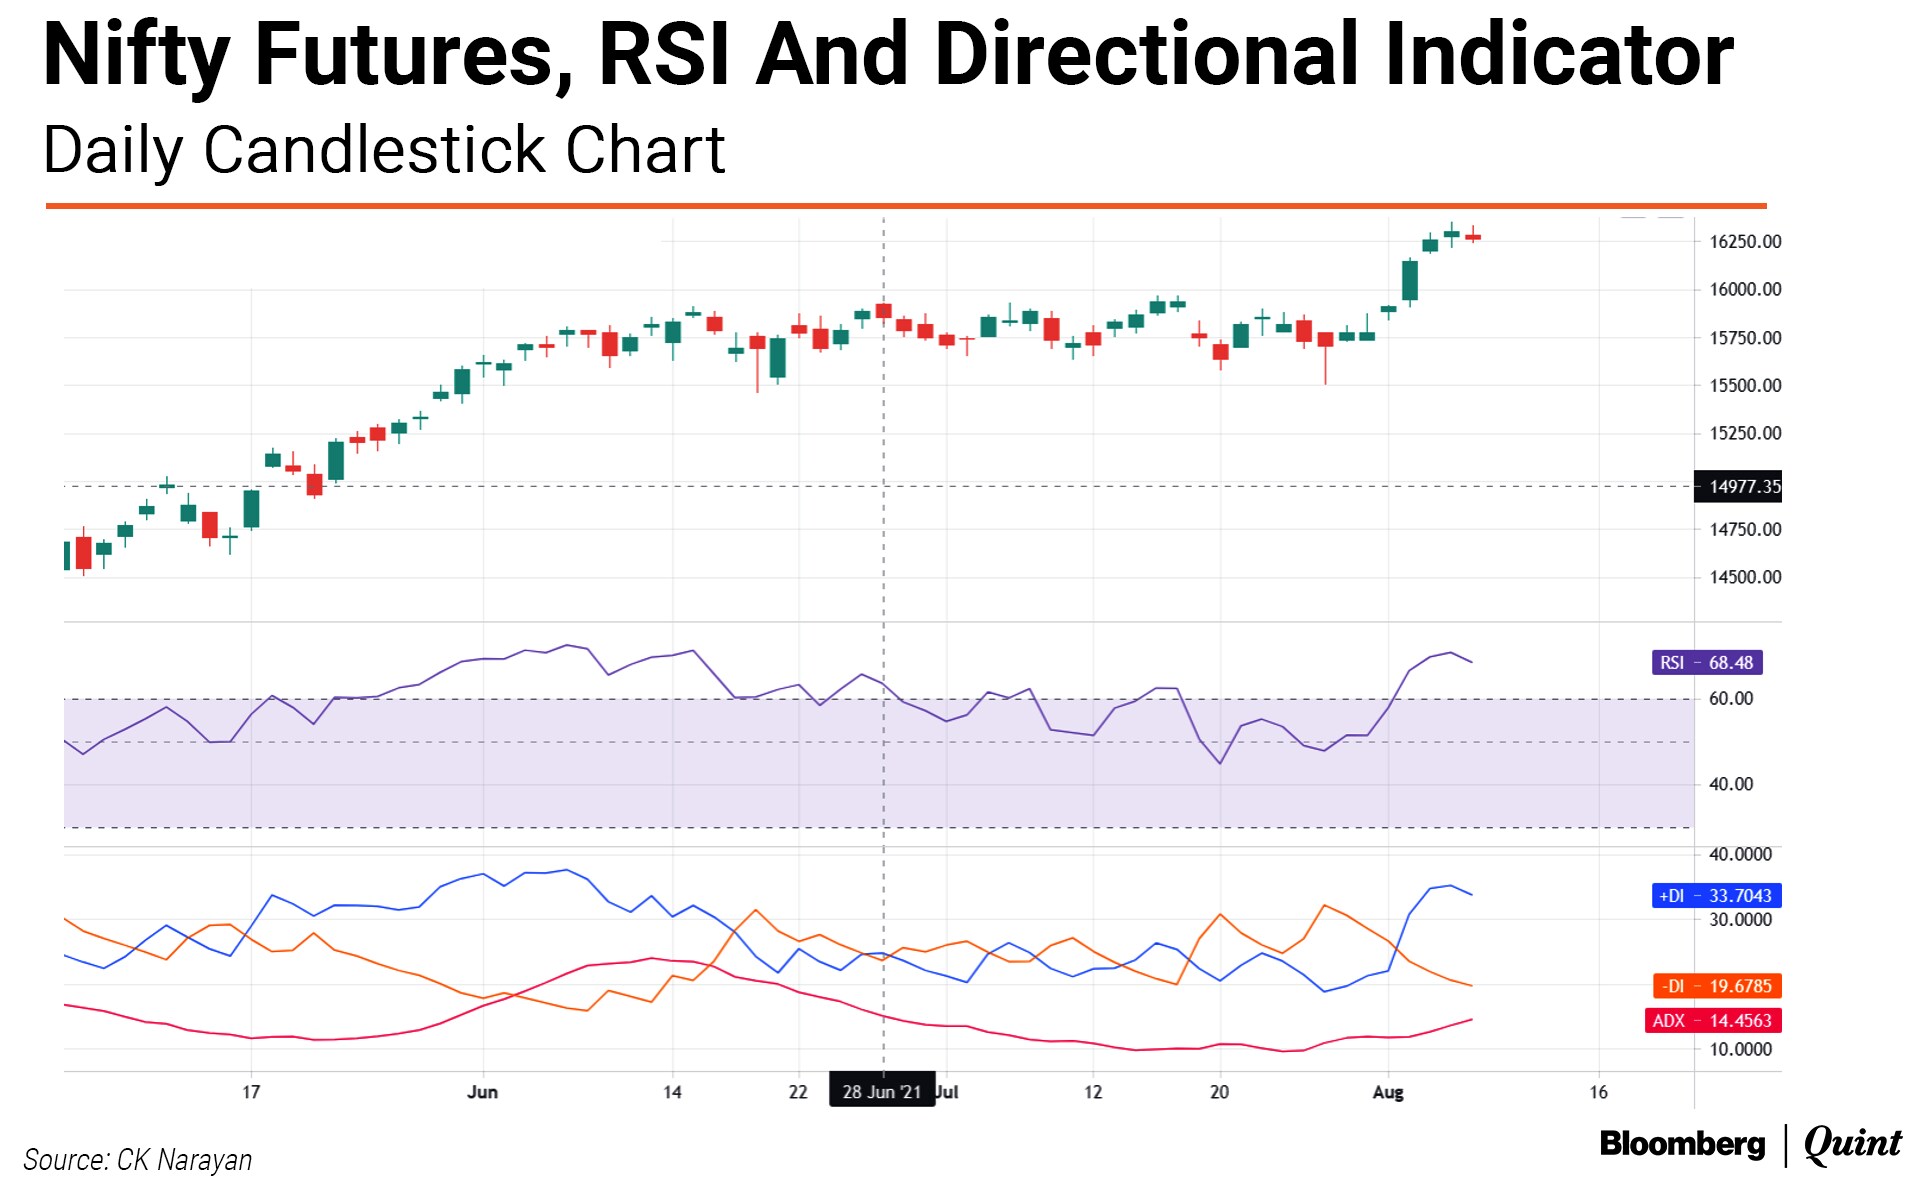Click the 28 Jun '21 date marker
1920x1182 pixels.
coord(881,1091)
